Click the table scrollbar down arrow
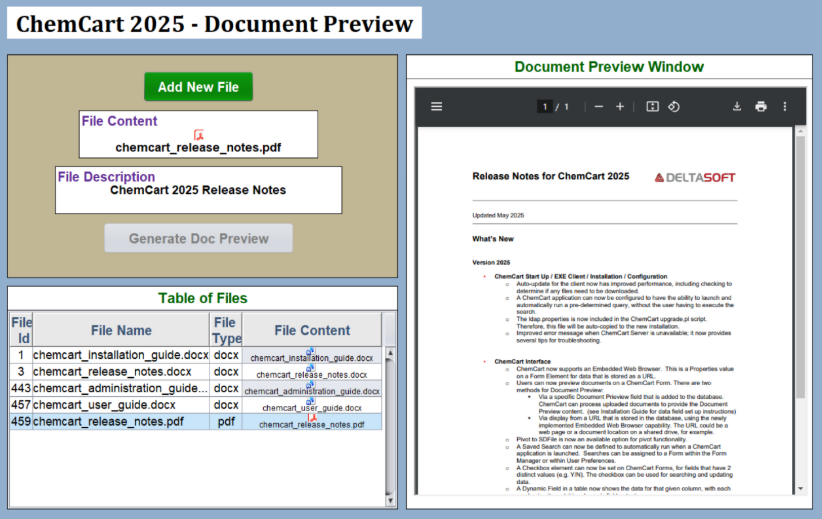This screenshot has height=519, width=822. [x=390, y=501]
